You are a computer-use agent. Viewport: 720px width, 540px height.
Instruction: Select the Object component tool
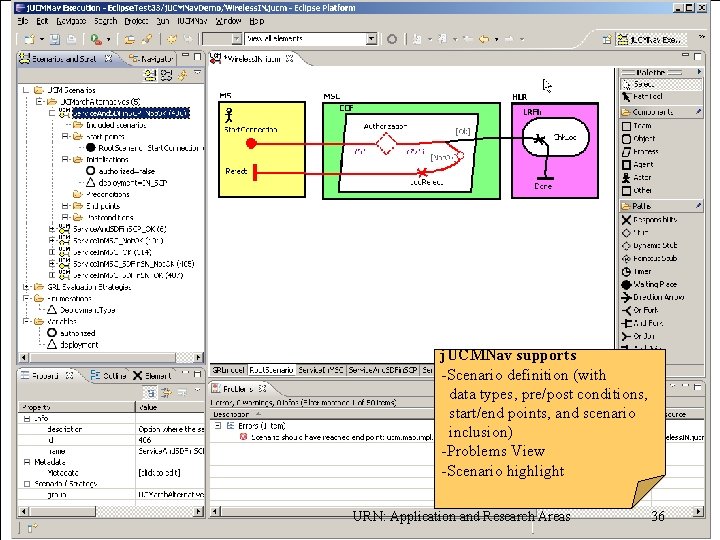point(639,138)
